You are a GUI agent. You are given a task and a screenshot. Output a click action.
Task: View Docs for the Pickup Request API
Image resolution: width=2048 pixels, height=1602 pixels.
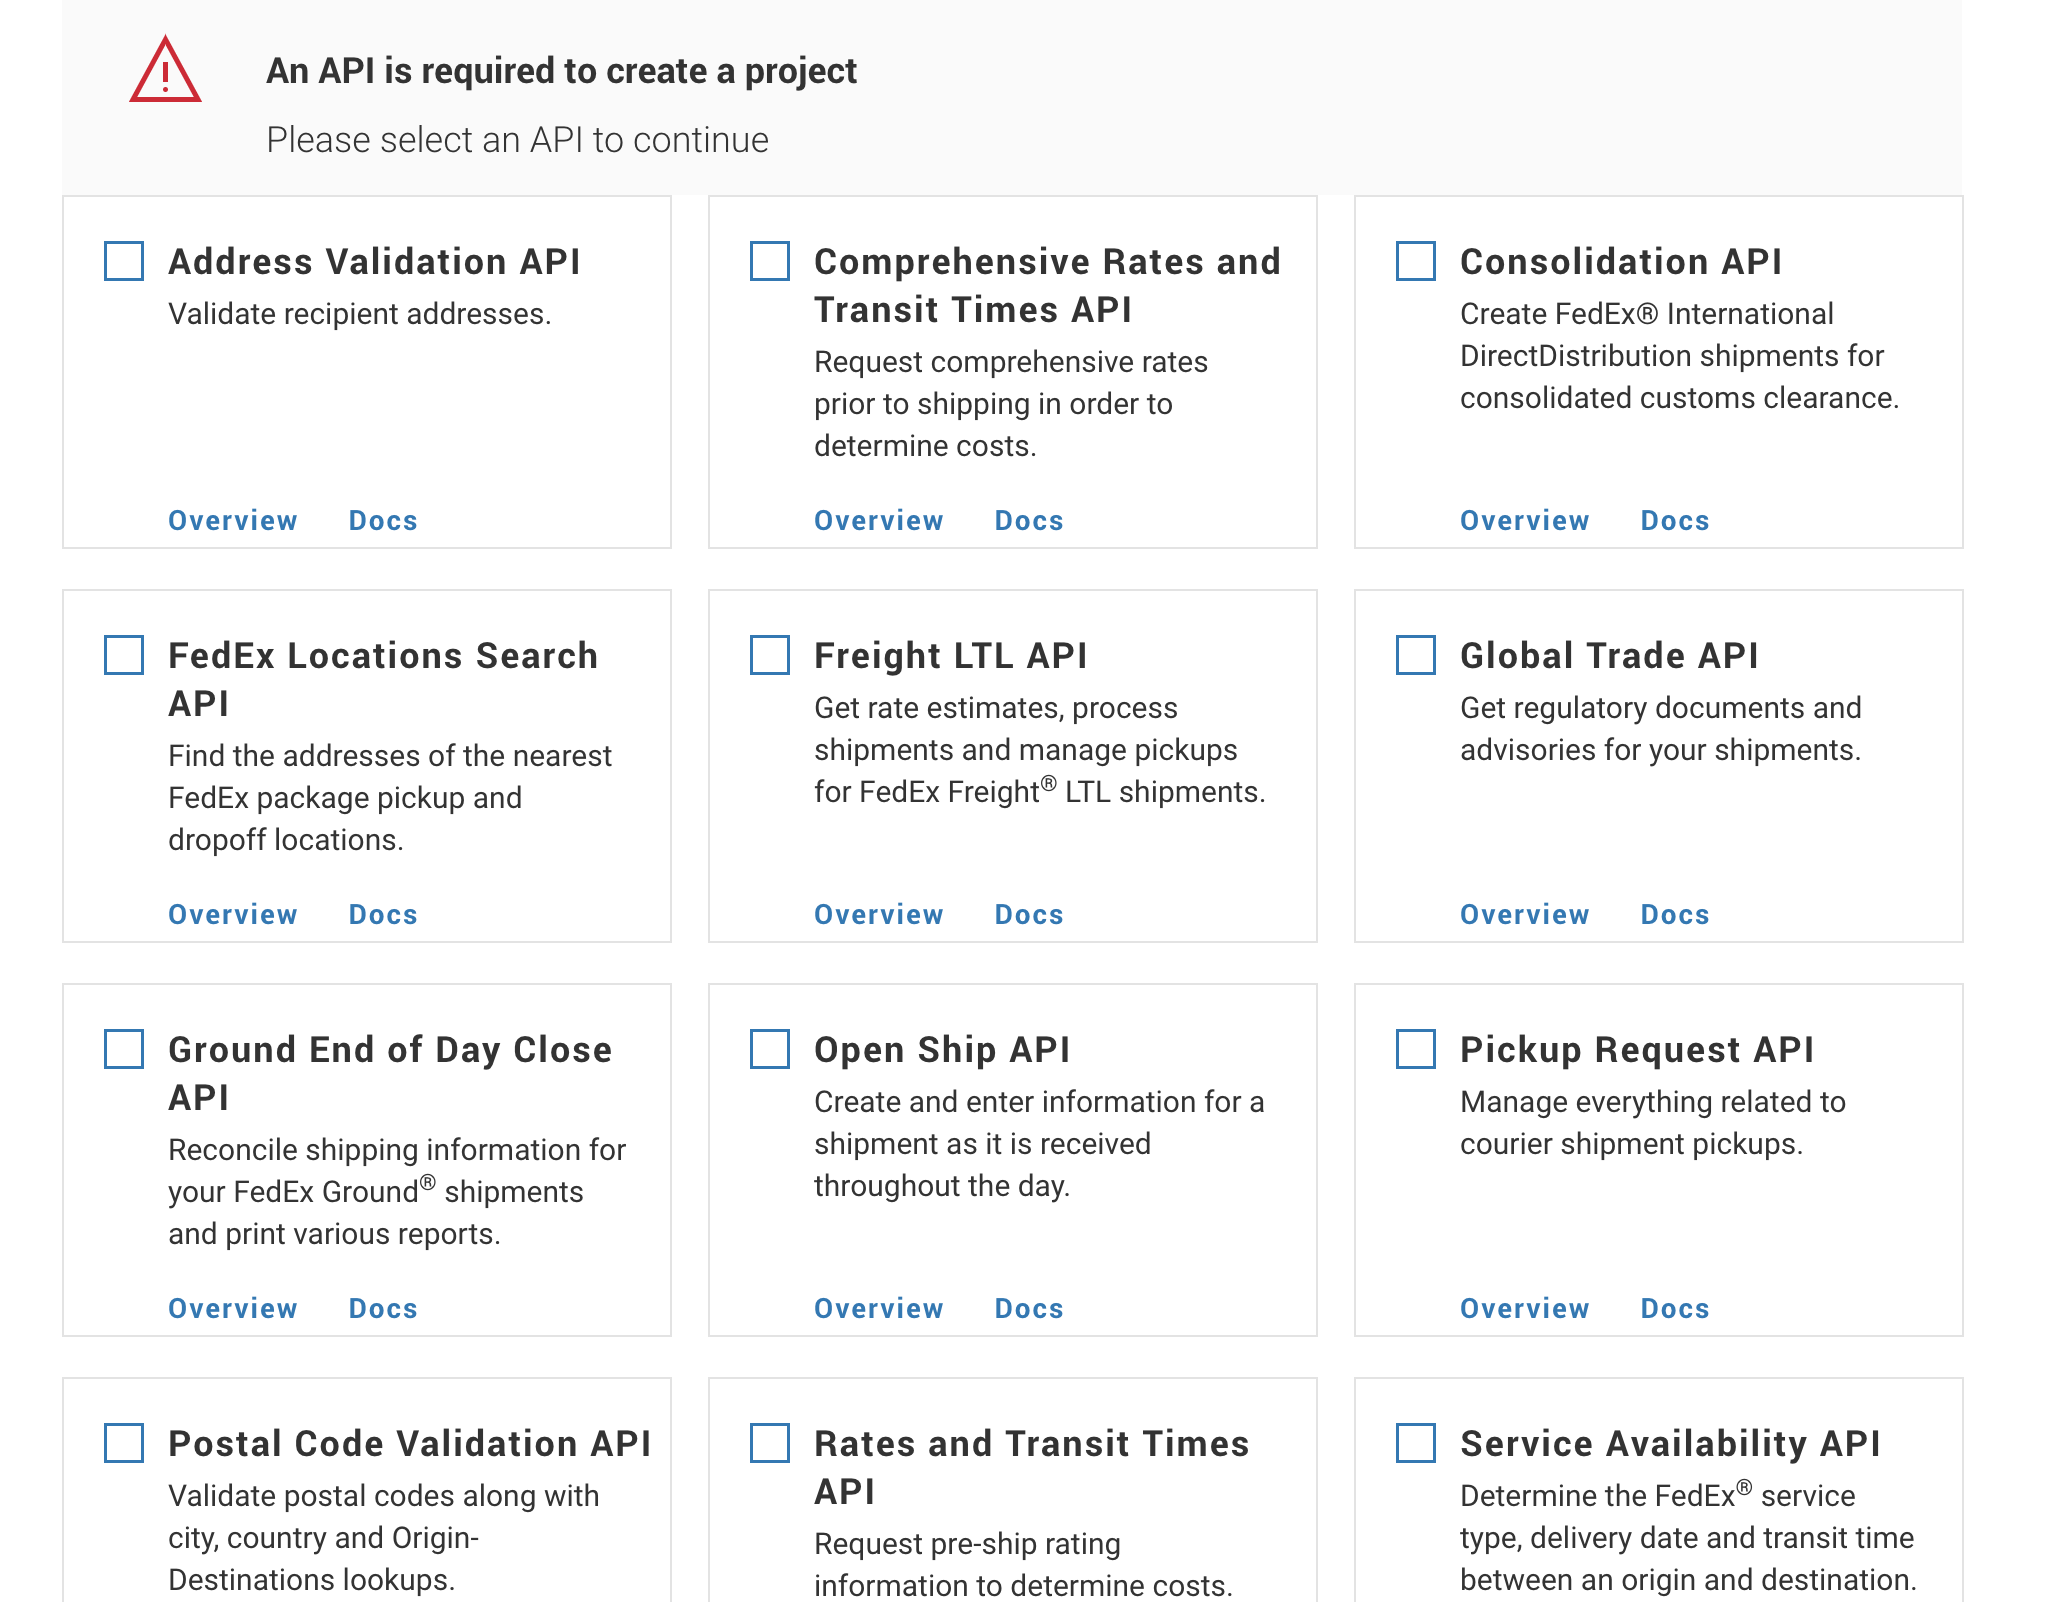click(x=1674, y=1308)
